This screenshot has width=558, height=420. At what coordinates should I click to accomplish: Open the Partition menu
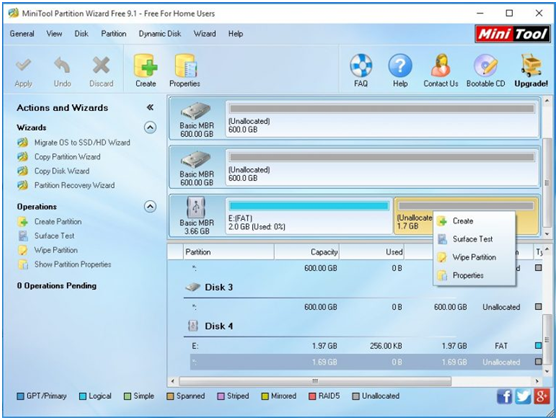coord(114,34)
